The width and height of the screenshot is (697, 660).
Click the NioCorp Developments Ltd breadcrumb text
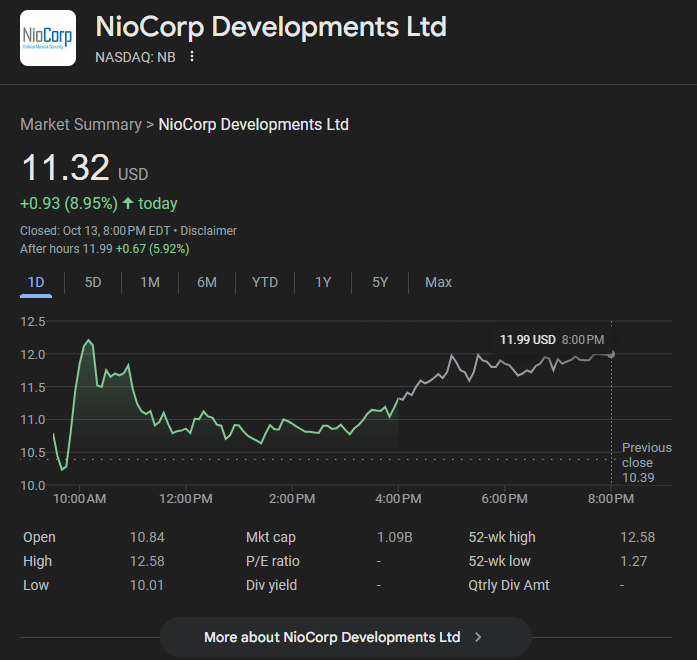pyautogui.click(x=253, y=124)
